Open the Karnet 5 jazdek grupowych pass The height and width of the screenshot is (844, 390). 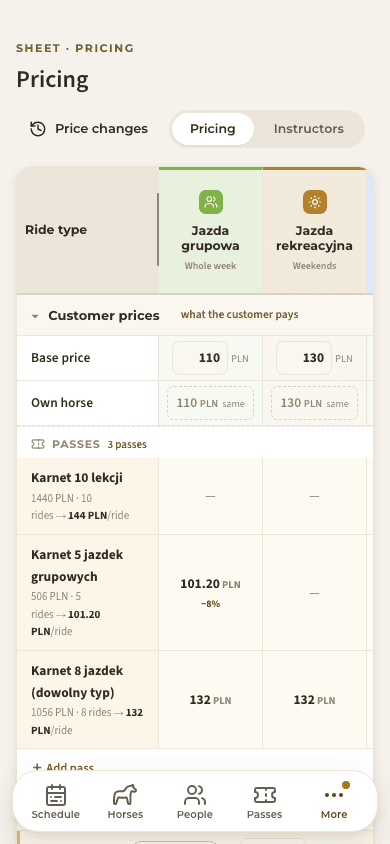88,592
